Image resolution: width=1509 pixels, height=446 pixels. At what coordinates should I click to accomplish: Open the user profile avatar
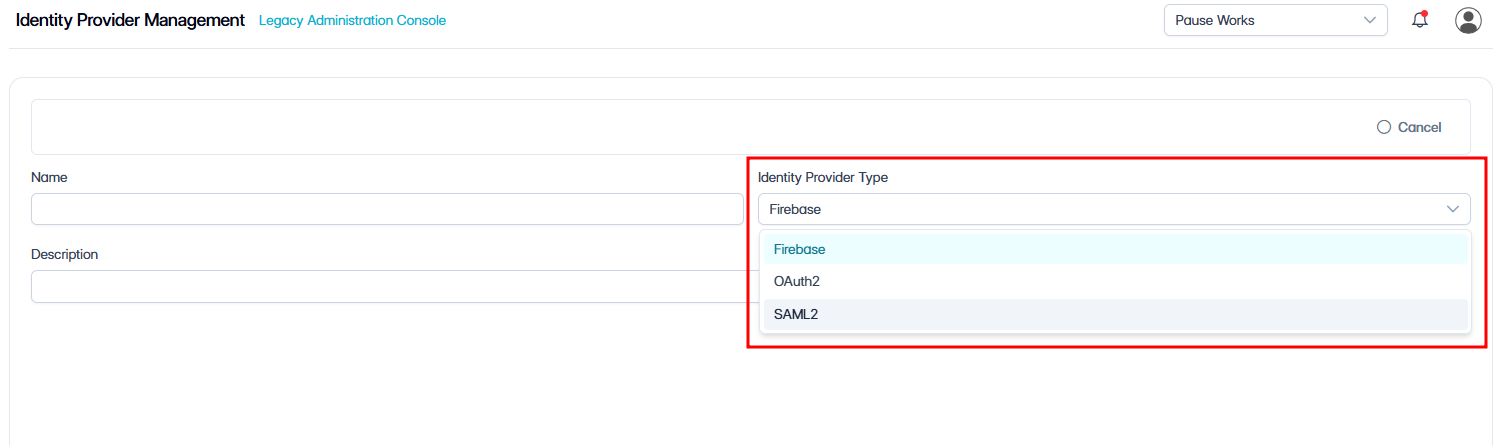pos(1468,20)
